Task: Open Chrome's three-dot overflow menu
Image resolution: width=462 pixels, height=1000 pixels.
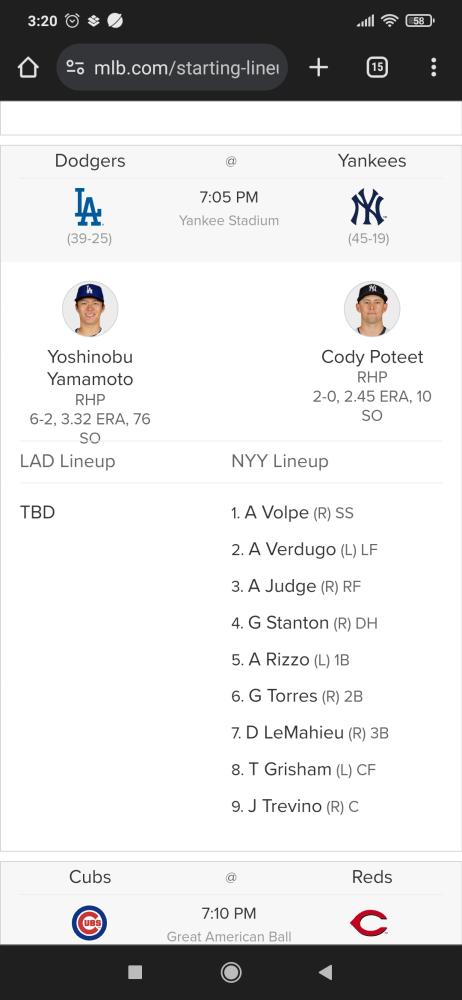Action: click(x=433, y=67)
